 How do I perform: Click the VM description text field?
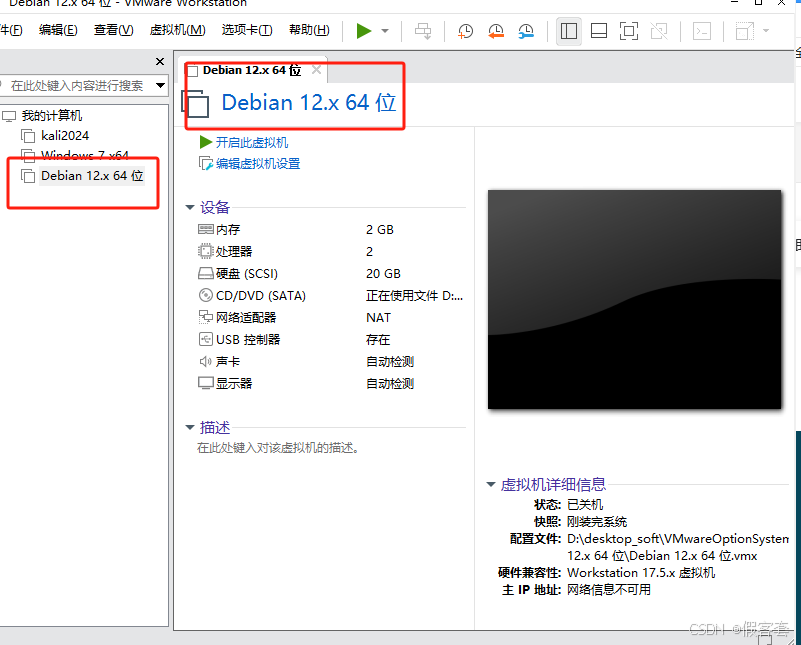tap(278, 448)
